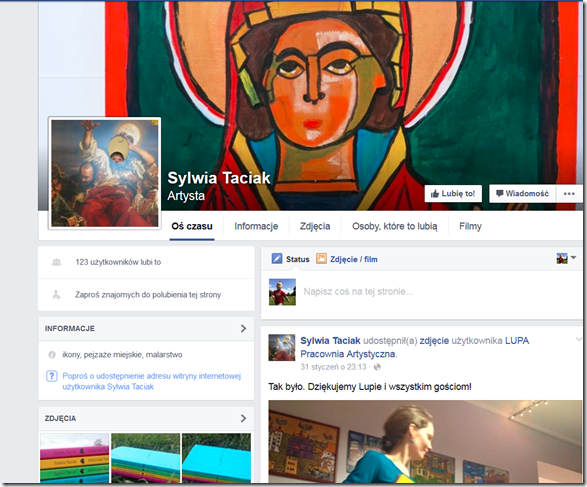Open the Zdjęcia tab
Screen dimensions: 587x487
[x=315, y=226]
